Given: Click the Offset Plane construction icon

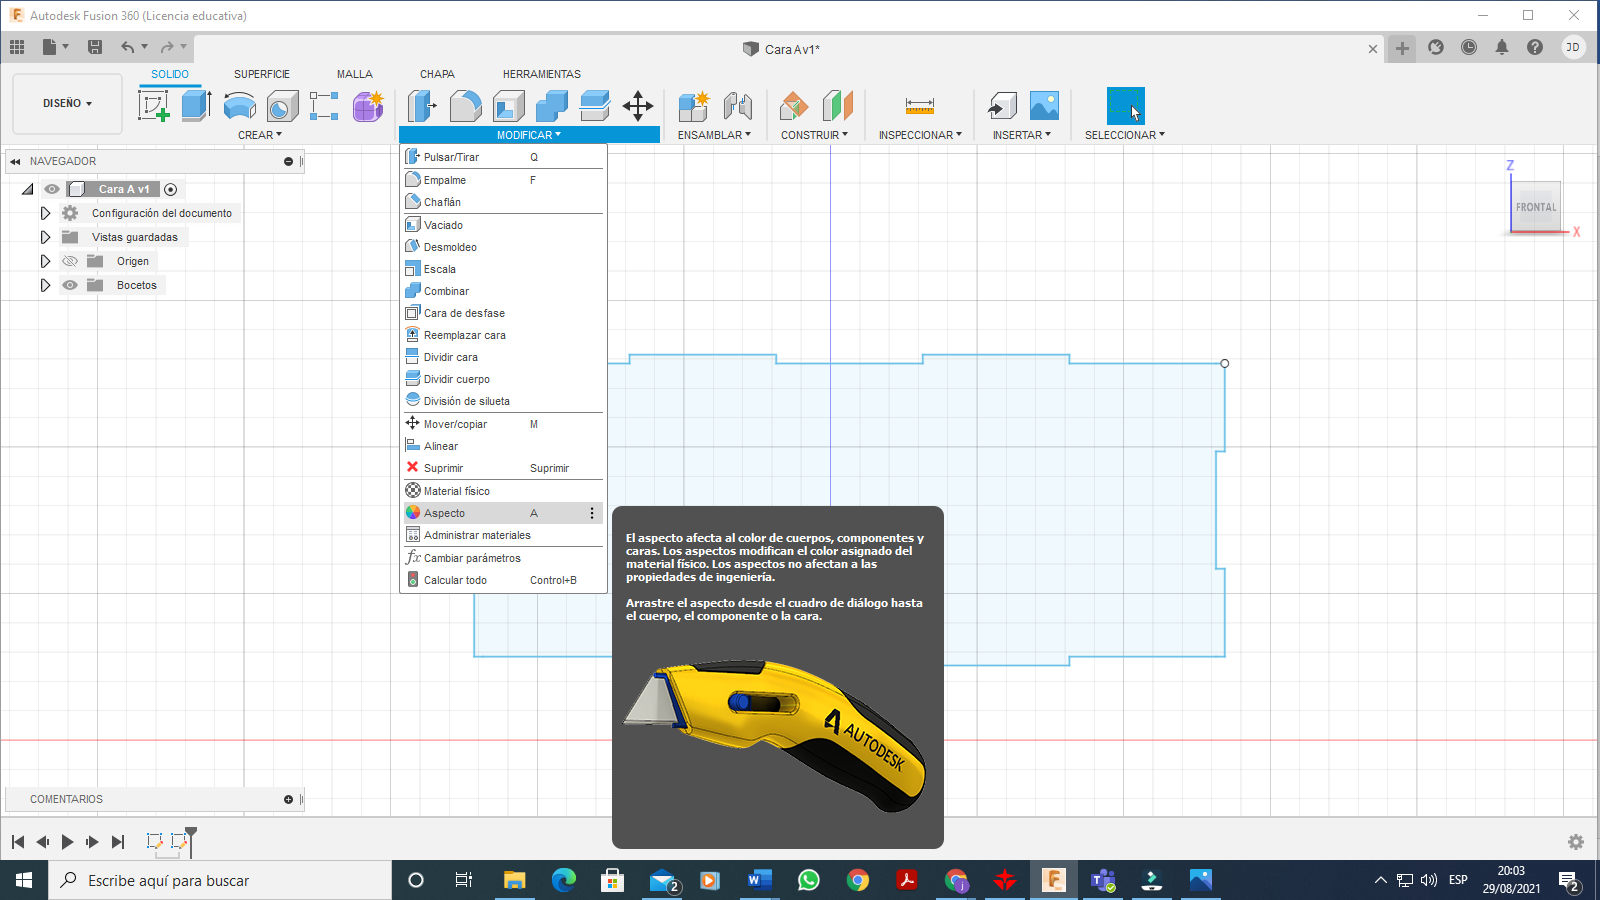Looking at the screenshot, I should coord(794,105).
